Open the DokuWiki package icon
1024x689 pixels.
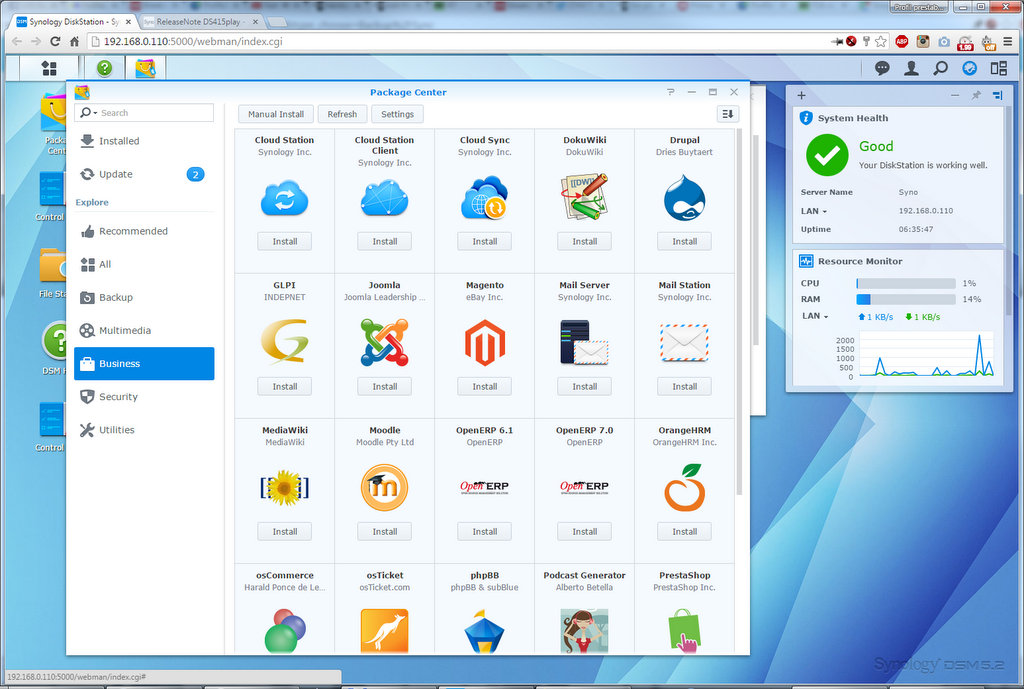point(584,197)
